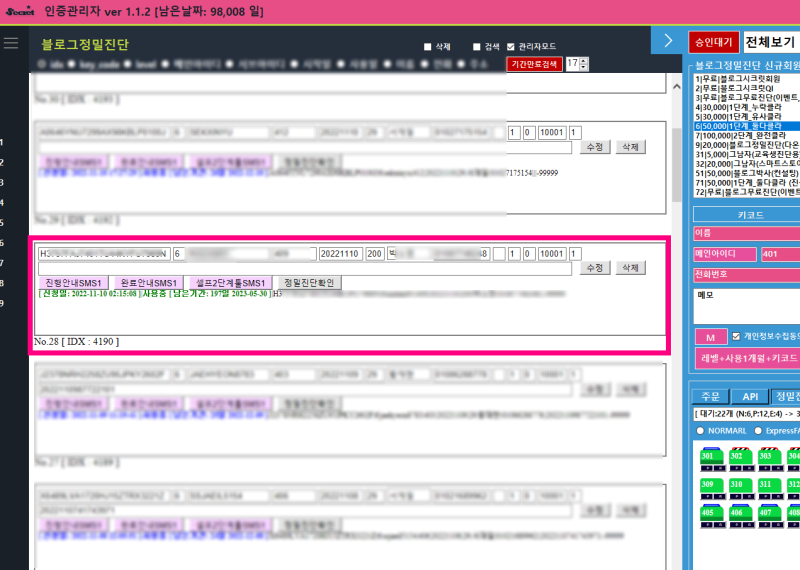Decrease the expiry-days spinner value
Screen dimensions: 800x570
click(x=584, y=67)
